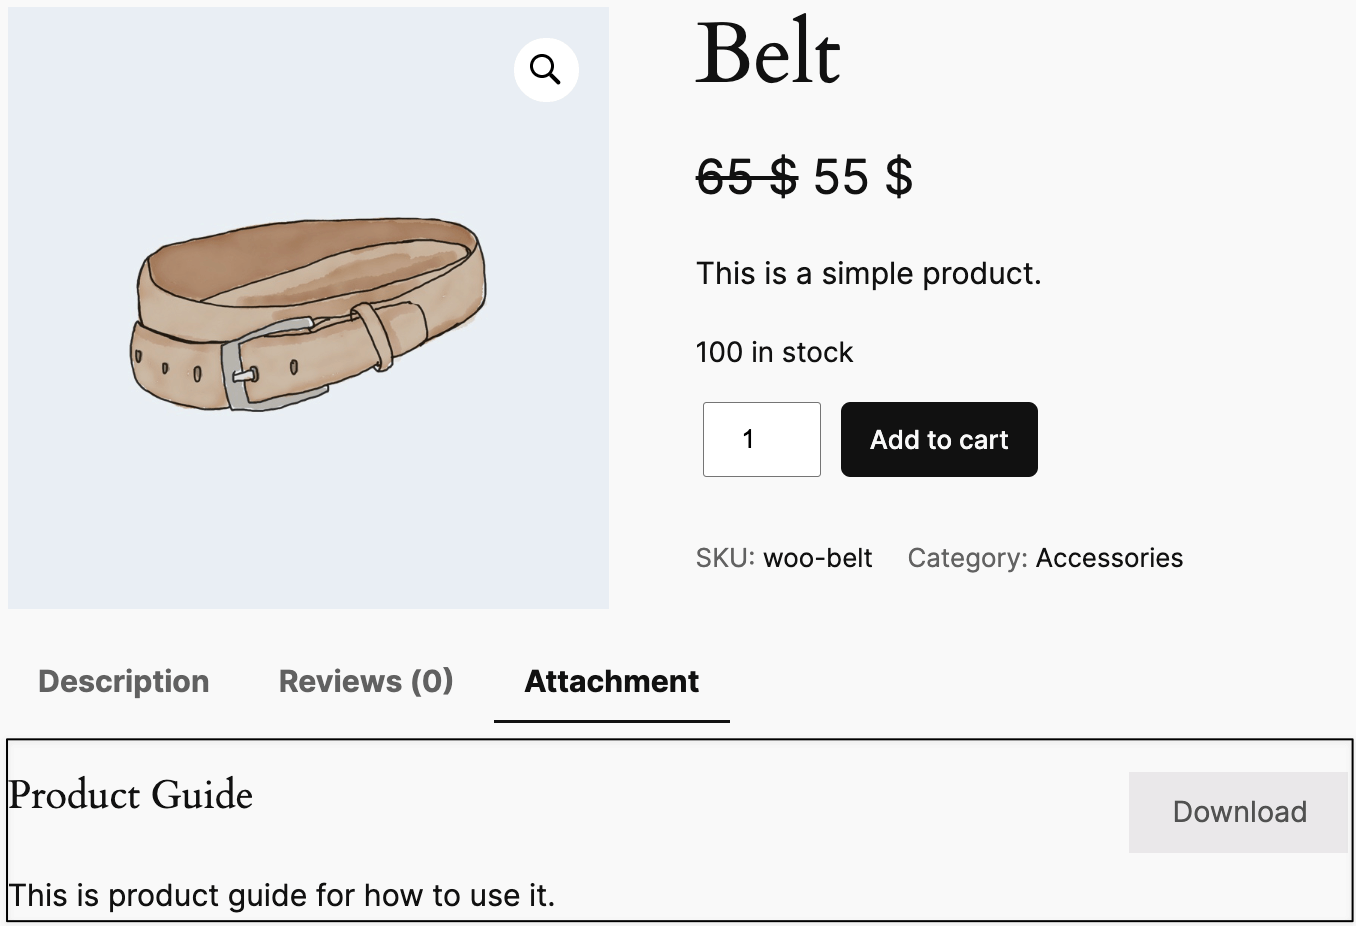1356x926 pixels.
Task: Zoom the product image using the magnifier icon
Action: tap(546, 69)
